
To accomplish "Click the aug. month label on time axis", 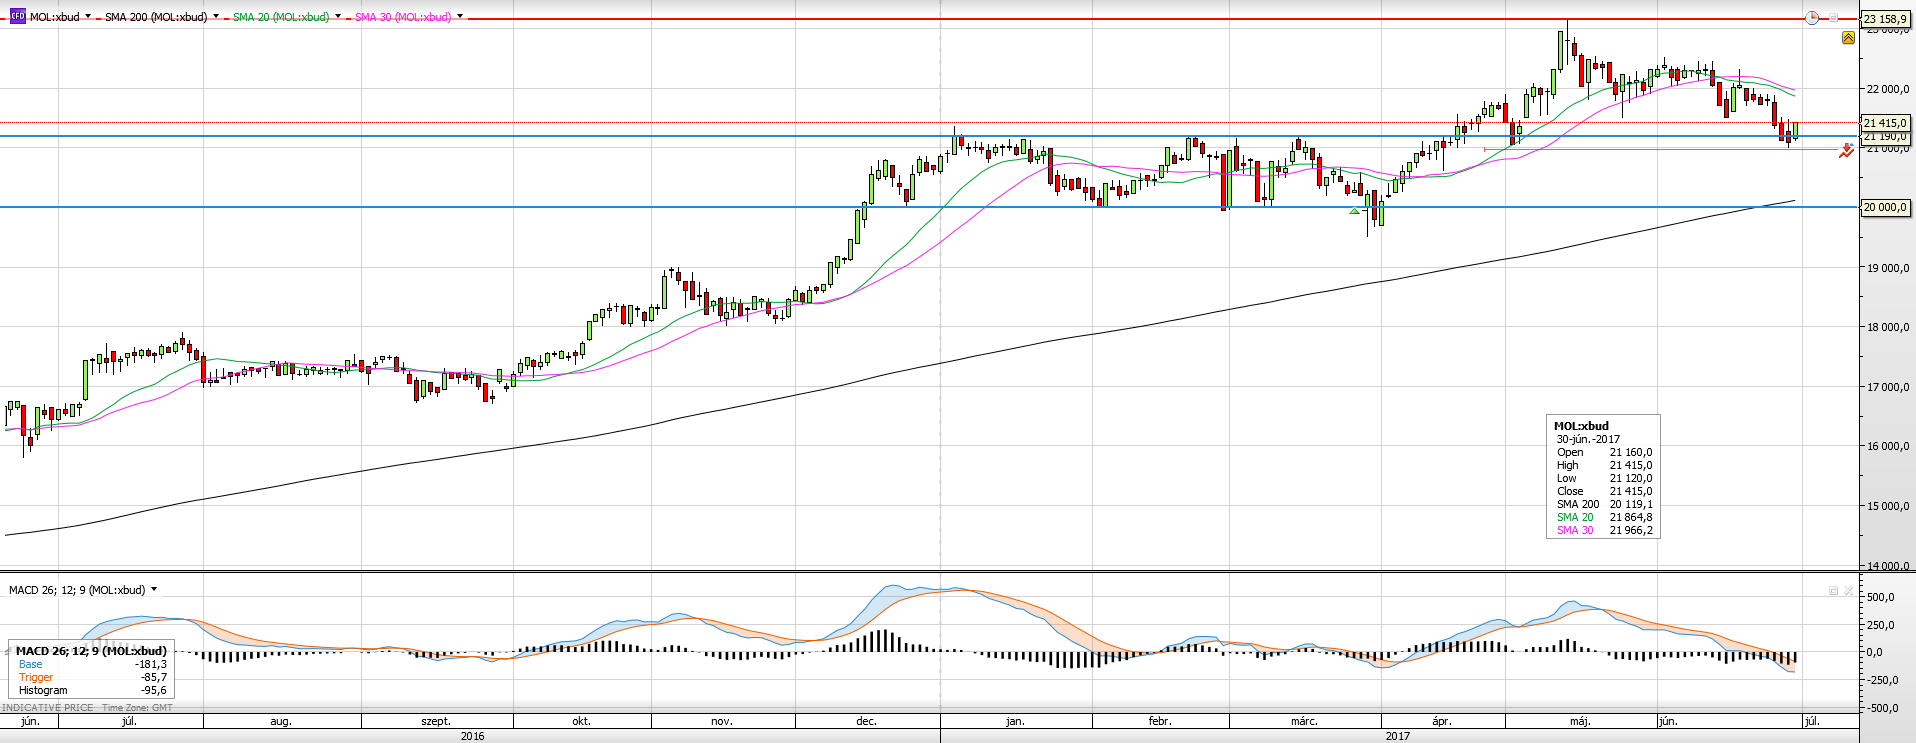I will (x=281, y=721).
